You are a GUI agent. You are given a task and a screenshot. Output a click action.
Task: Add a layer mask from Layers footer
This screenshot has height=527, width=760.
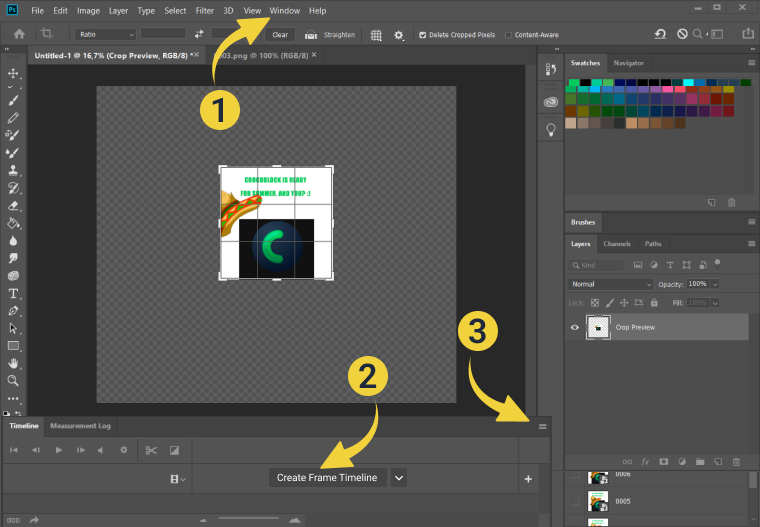[664, 462]
